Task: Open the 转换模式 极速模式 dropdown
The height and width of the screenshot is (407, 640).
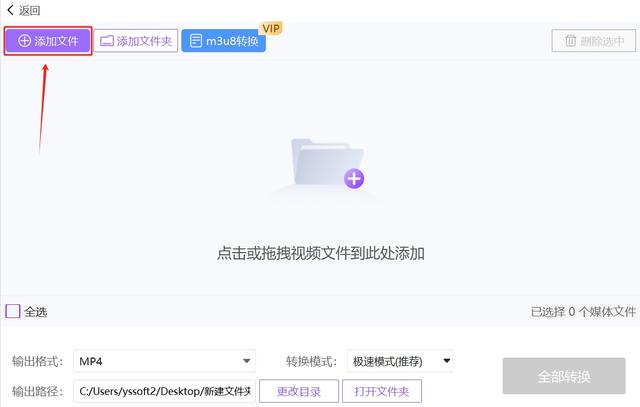Action: (x=400, y=361)
